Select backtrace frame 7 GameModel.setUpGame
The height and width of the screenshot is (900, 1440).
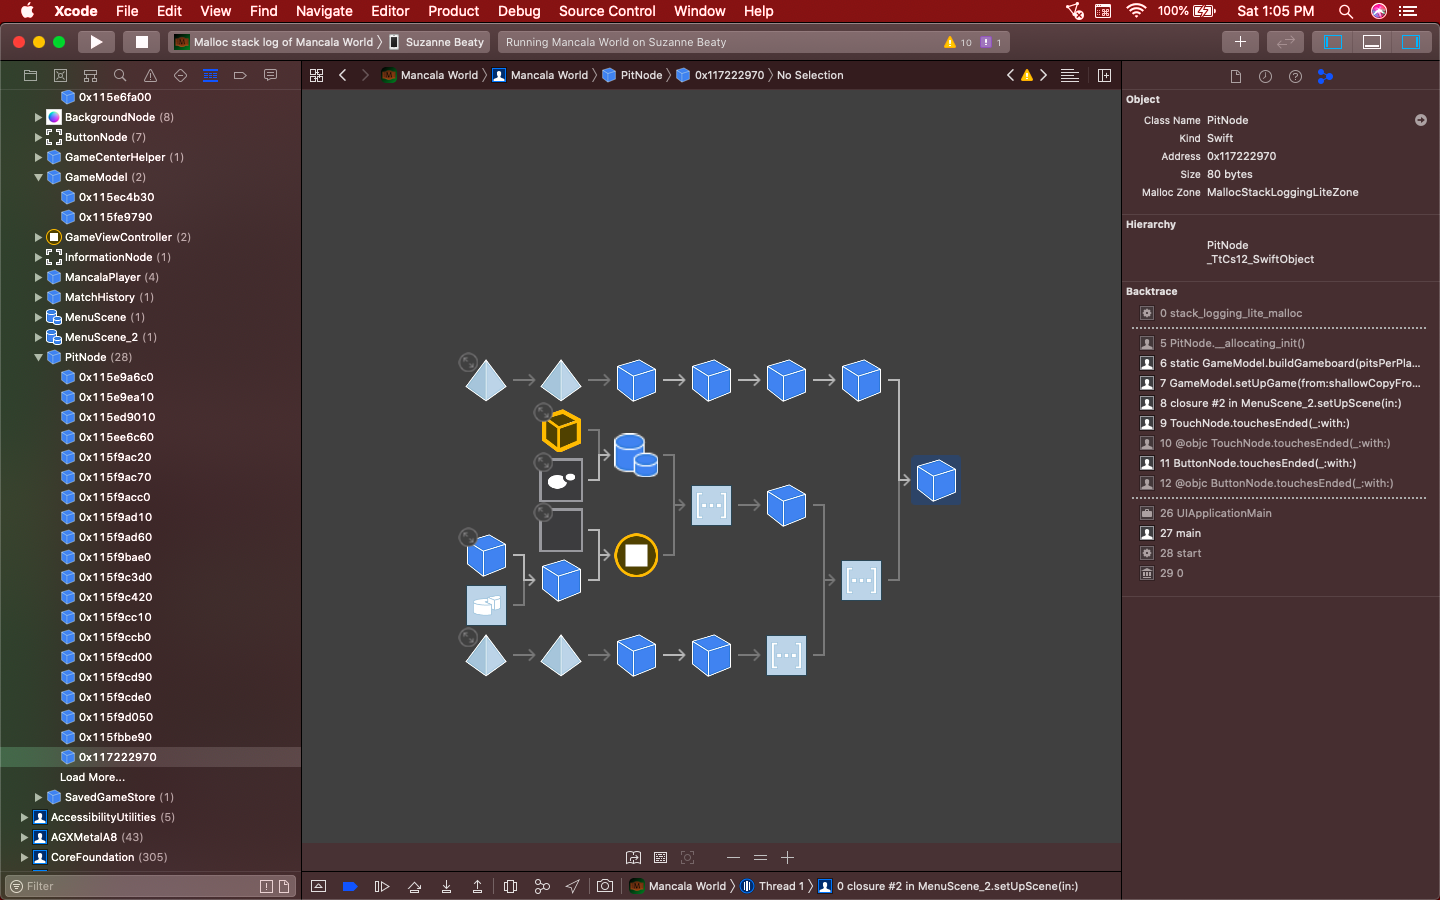[x=1281, y=383]
